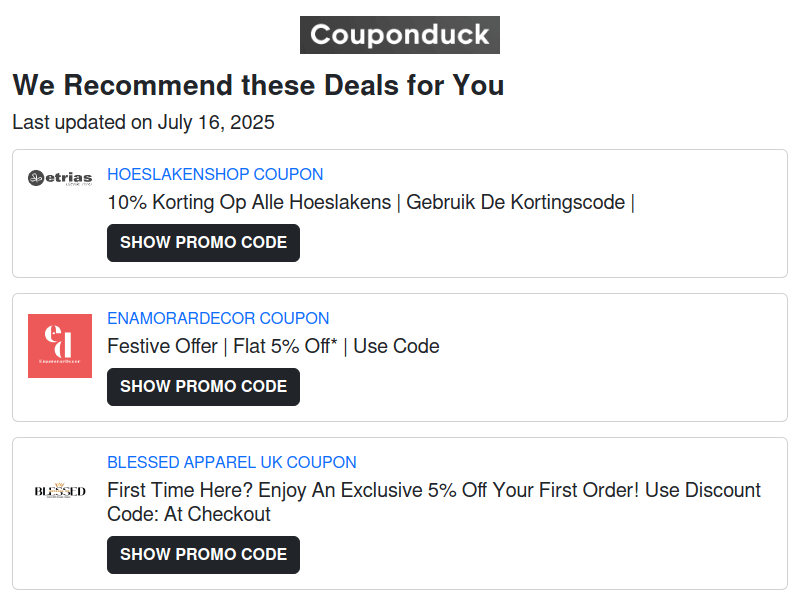Viewport: 800px width, 600px height.
Task: Click the 'We Recommend these Deals' heading
Action: (x=257, y=85)
